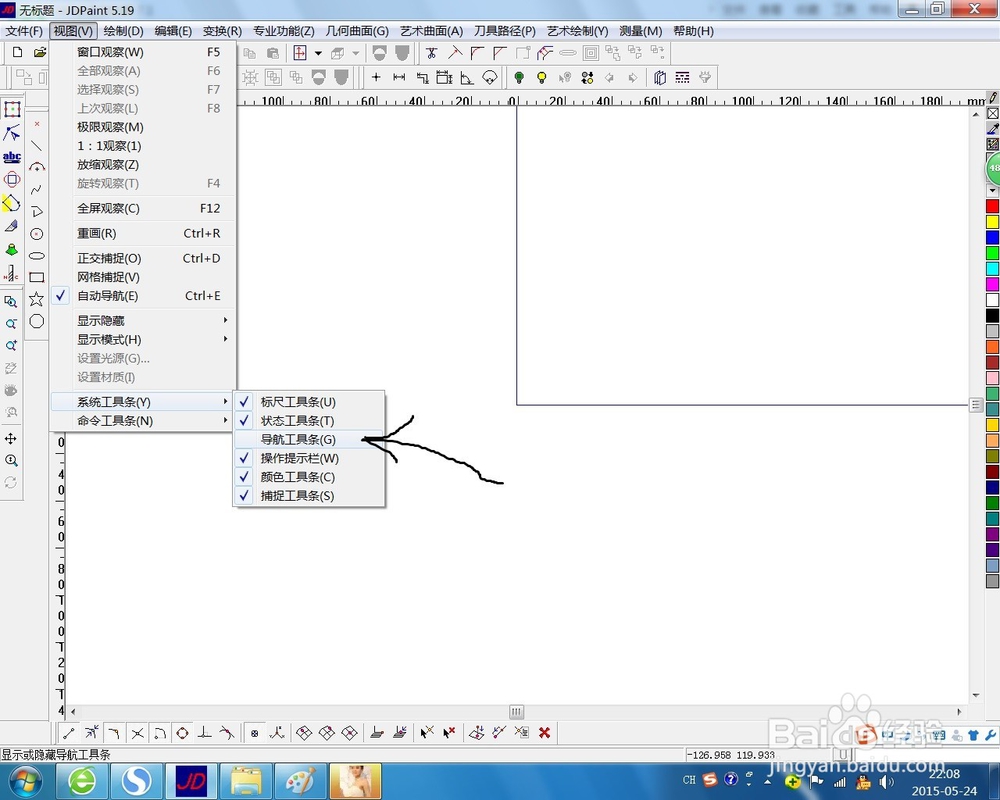Toggle 状态工具条(T) checkbox item
1000x800 pixels.
point(309,421)
